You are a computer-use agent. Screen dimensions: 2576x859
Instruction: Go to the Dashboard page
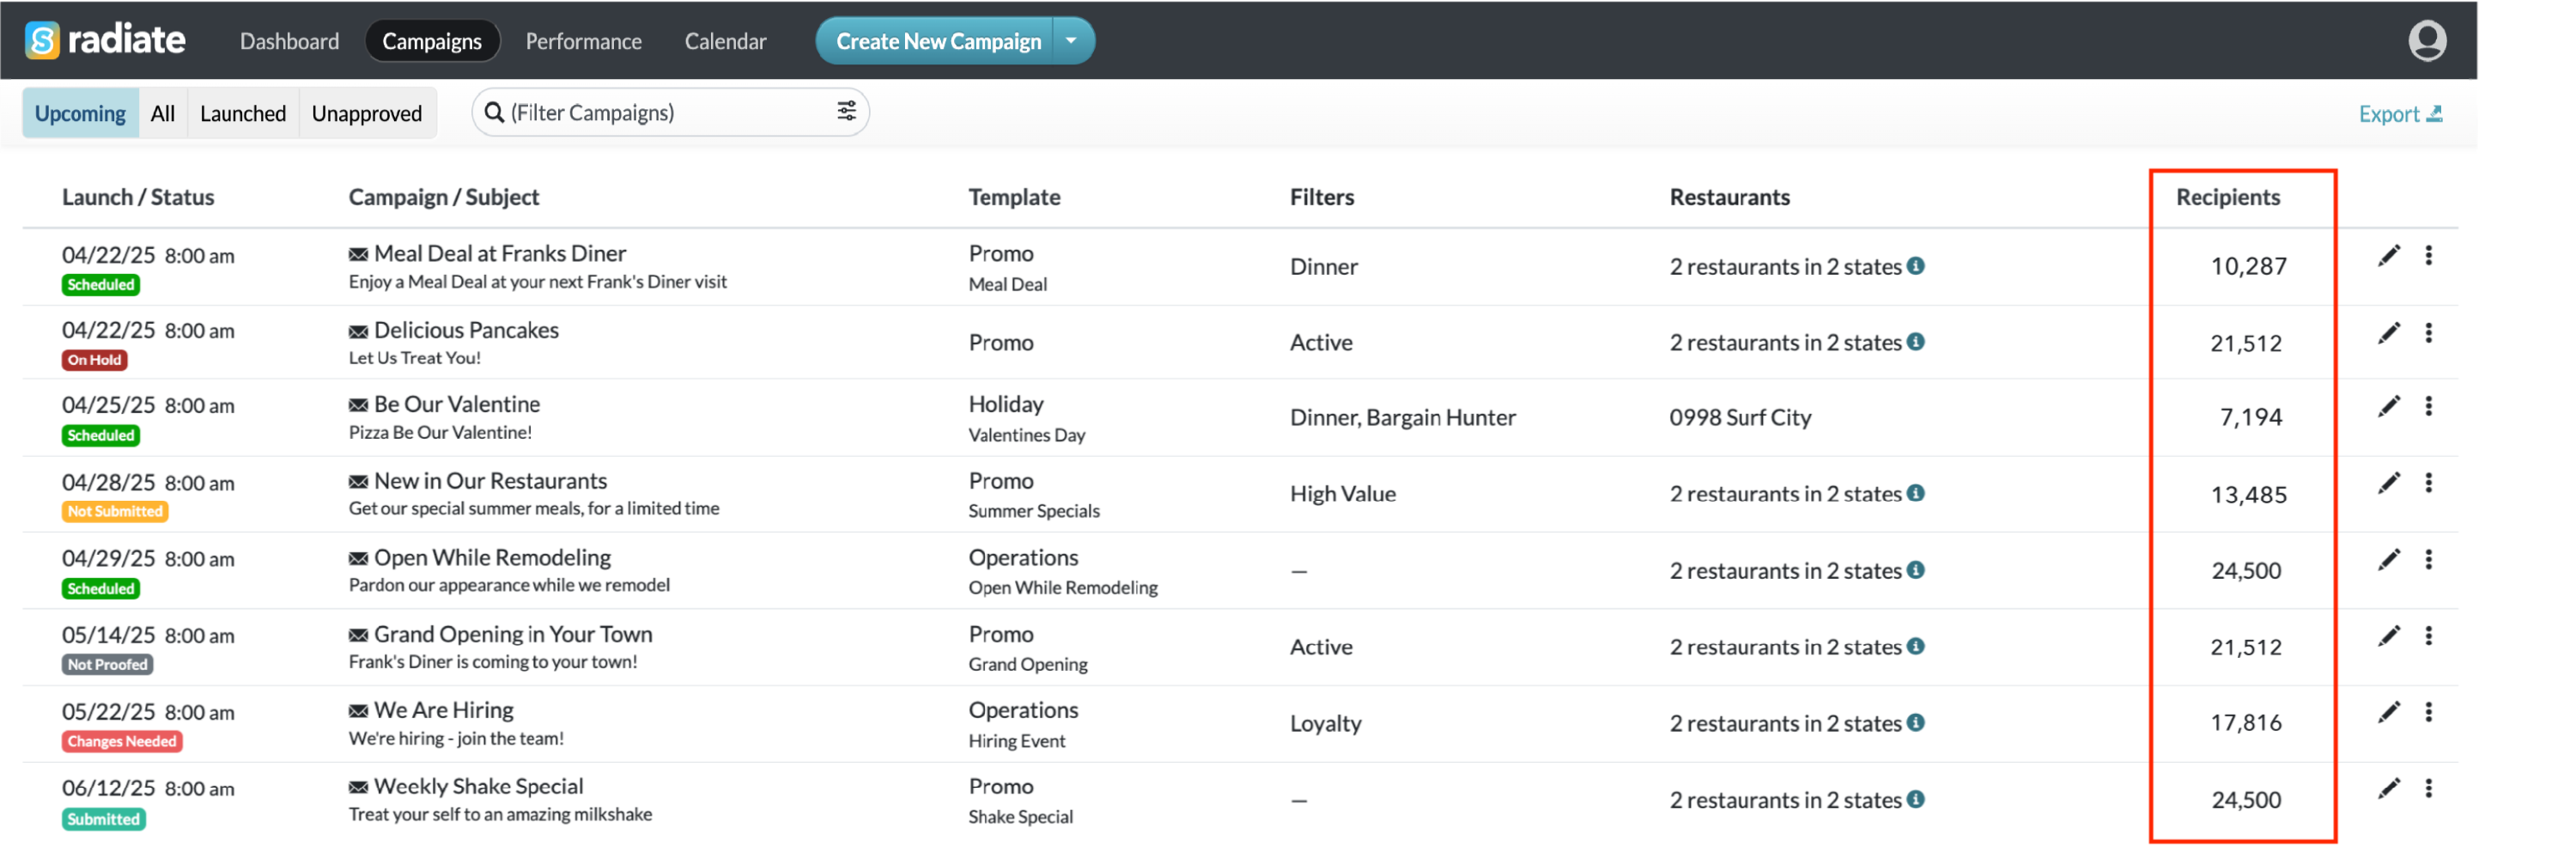[x=289, y=41]
